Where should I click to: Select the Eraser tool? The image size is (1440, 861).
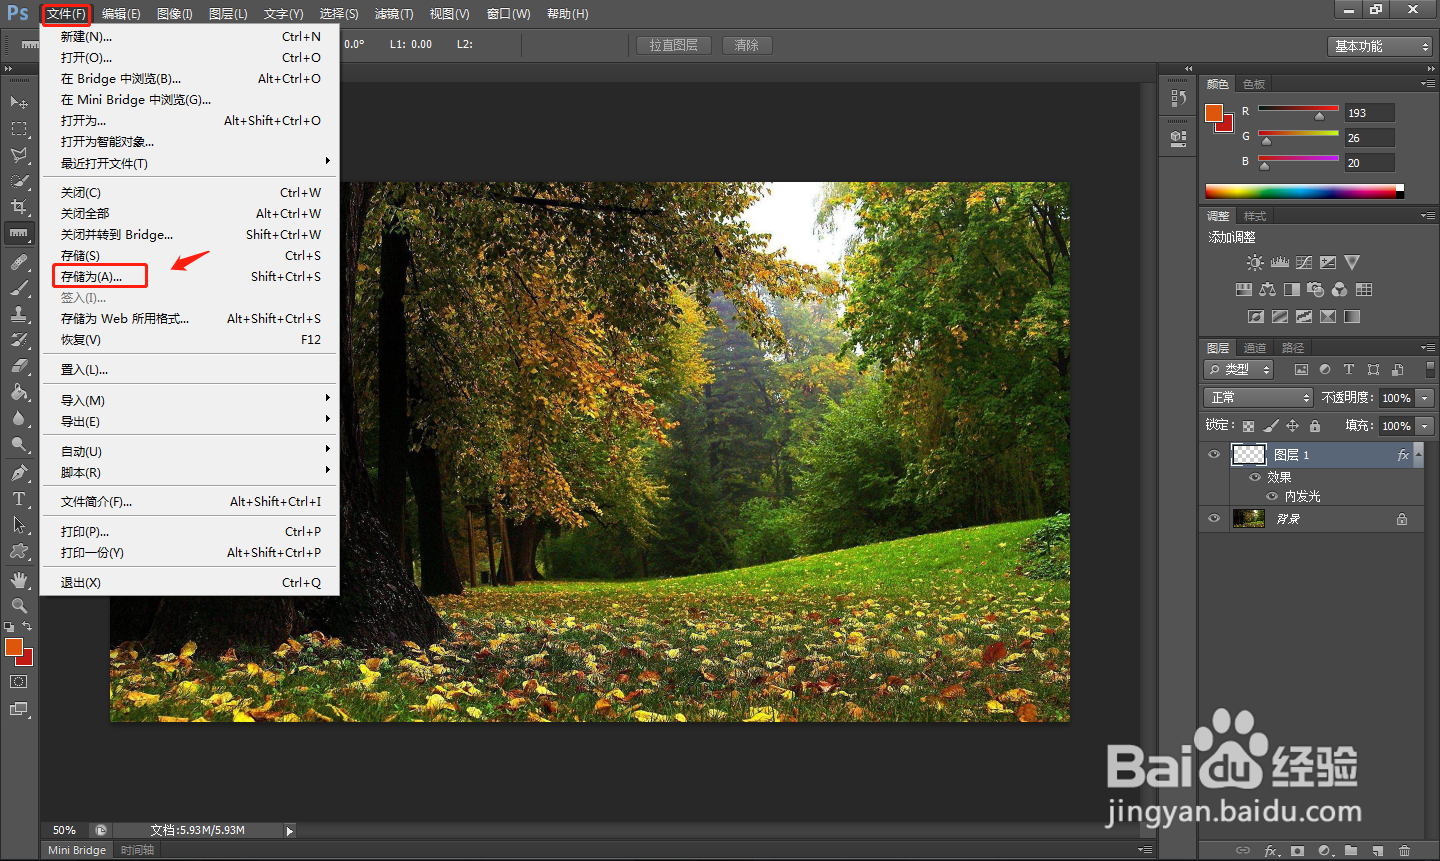click(x=18, y=366)
